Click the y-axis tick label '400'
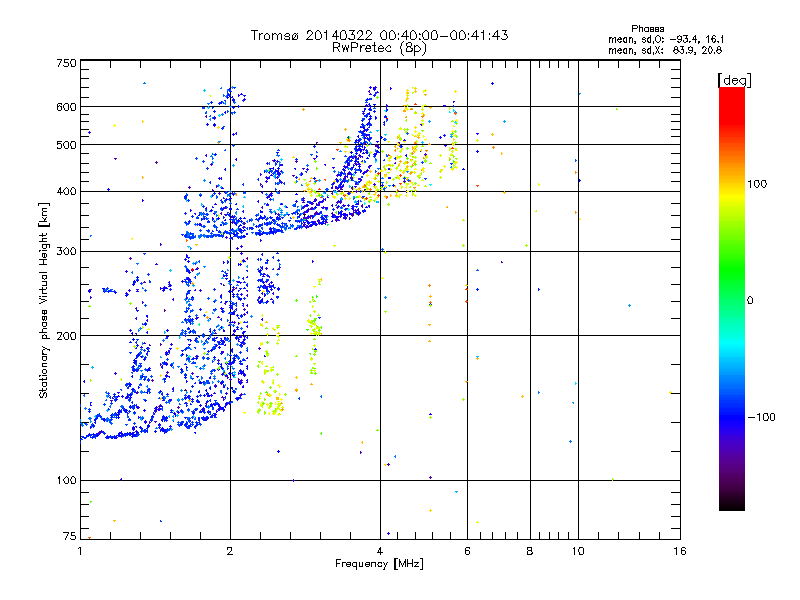Screen dimensions: 800x600 (x=66, y=191)
